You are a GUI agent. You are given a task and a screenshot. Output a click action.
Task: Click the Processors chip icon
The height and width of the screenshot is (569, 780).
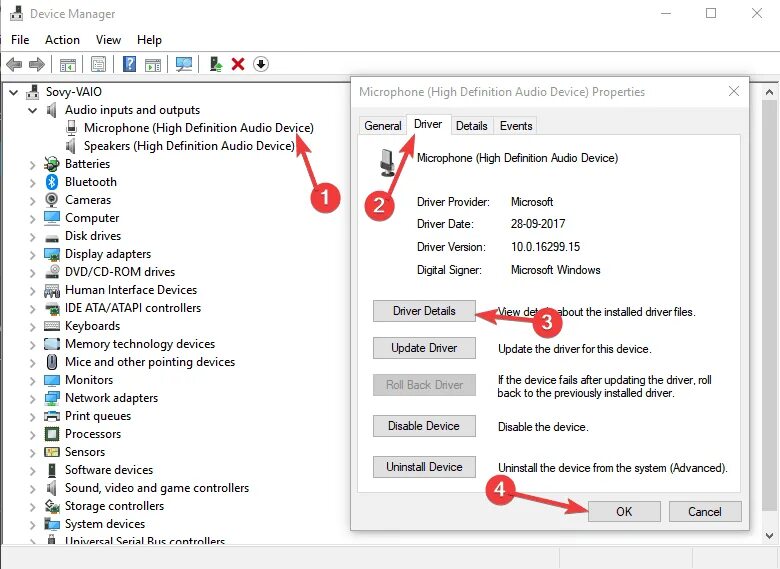click(52, 434)
